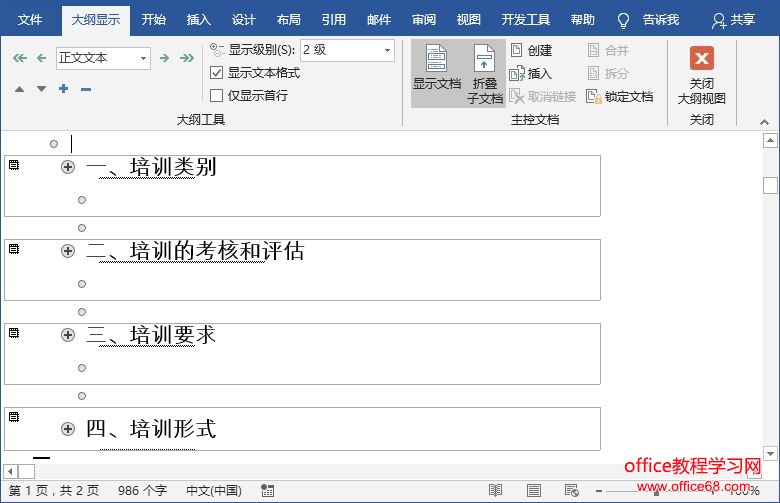Promote outline level left arrow
780x503 pixels.
(x=41, y=58)
